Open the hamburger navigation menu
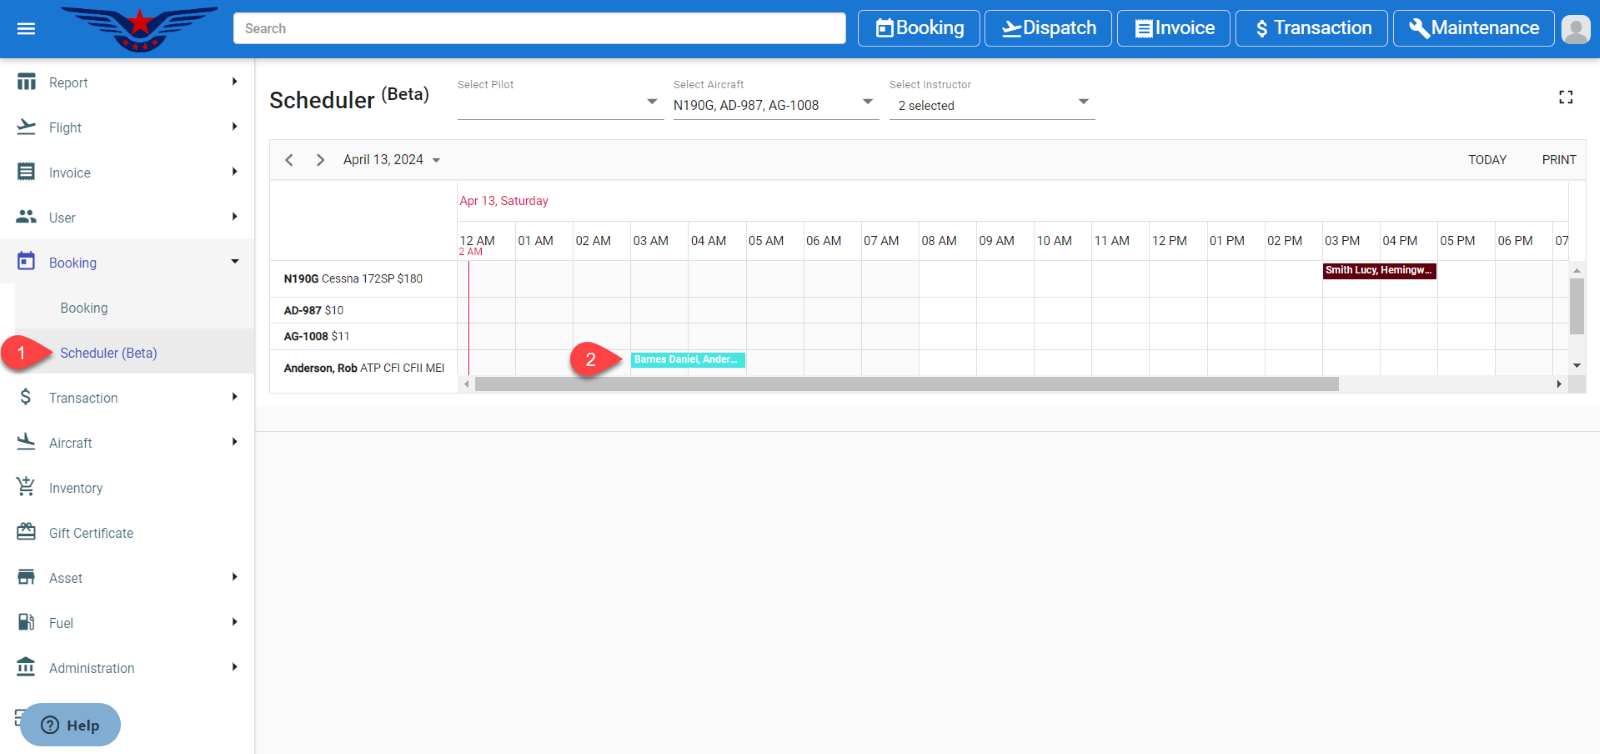Viewport: 1600px width, 754px height. click(26, 28)
